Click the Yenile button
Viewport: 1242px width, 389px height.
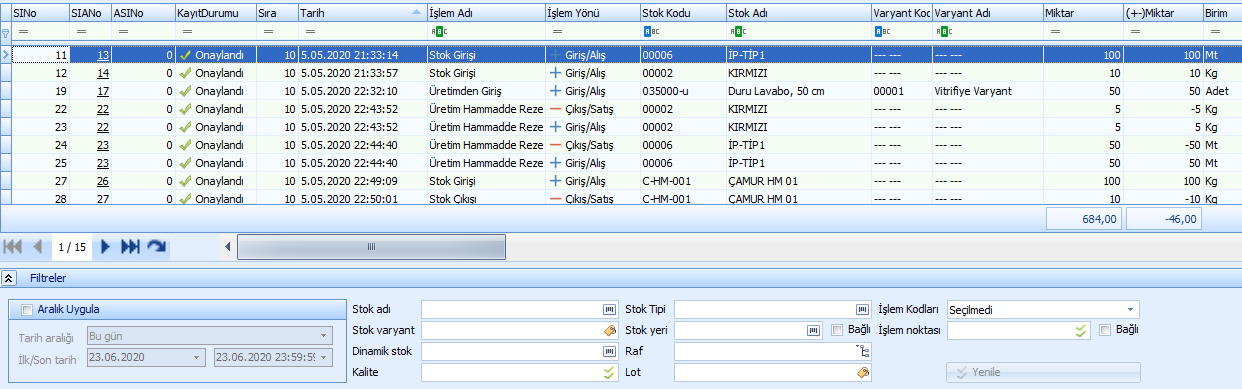pos(1043,373)
